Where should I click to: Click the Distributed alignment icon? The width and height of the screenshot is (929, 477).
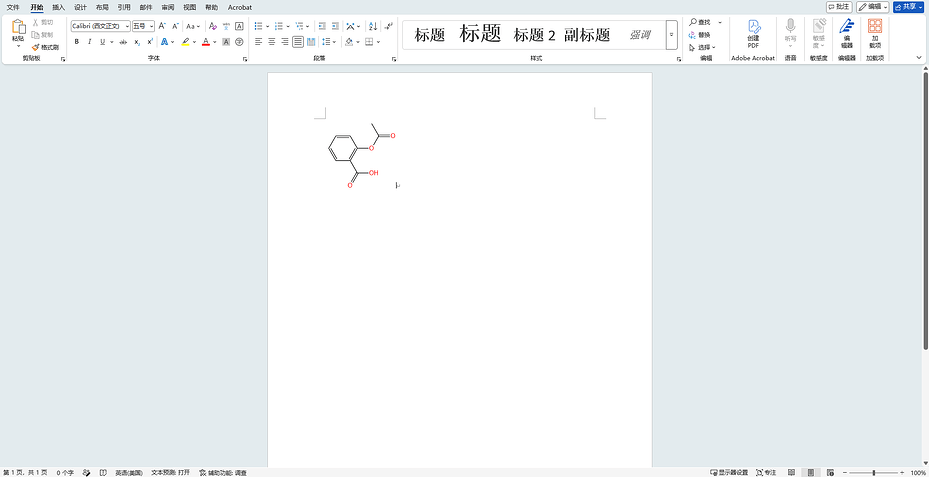[x=311, y=42]
